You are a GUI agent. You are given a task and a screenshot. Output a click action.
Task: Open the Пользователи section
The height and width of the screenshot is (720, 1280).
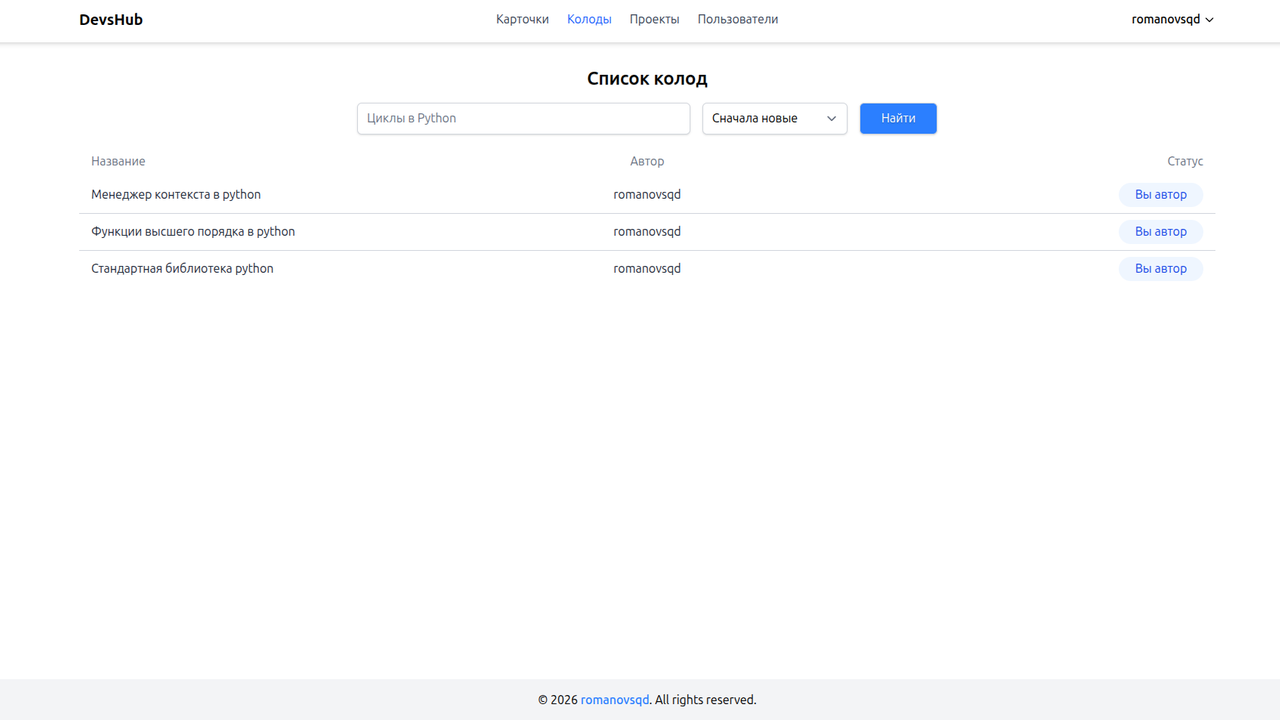pyautogui.click(x=737, y=19)
